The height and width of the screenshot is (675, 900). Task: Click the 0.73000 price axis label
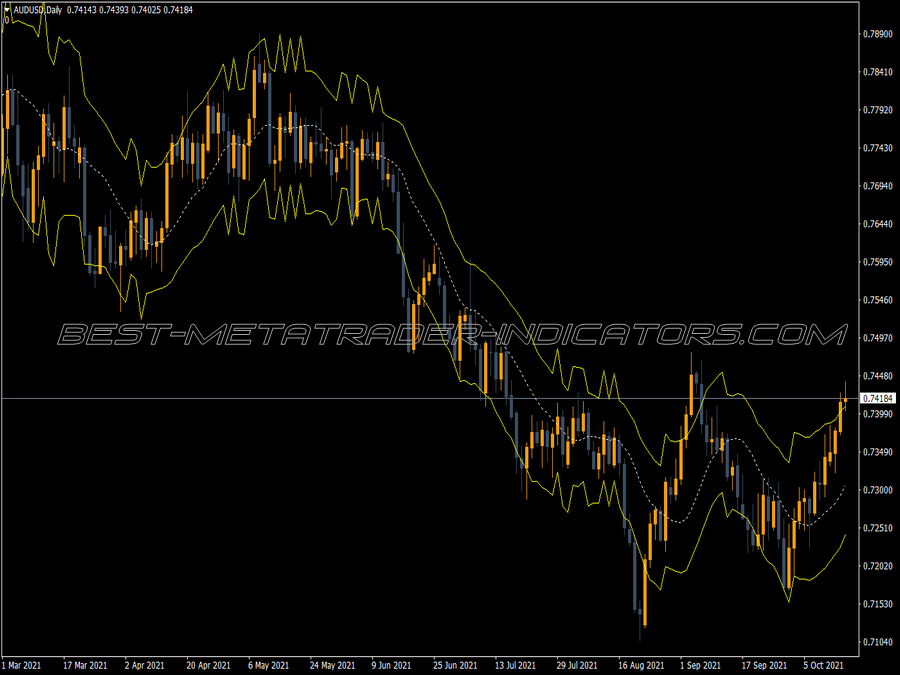878,490
